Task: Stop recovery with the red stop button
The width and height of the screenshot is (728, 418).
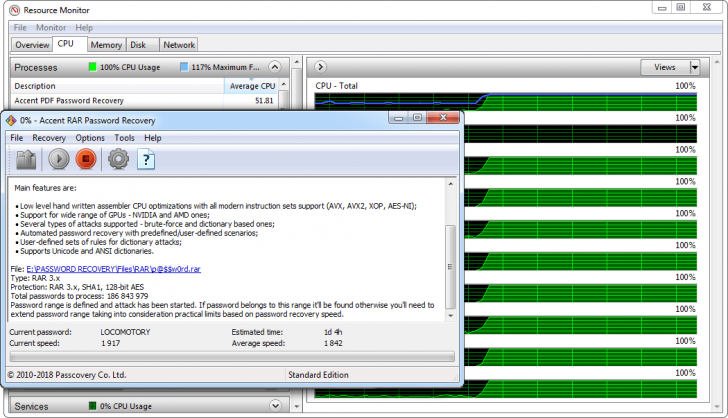Action: 85,159
